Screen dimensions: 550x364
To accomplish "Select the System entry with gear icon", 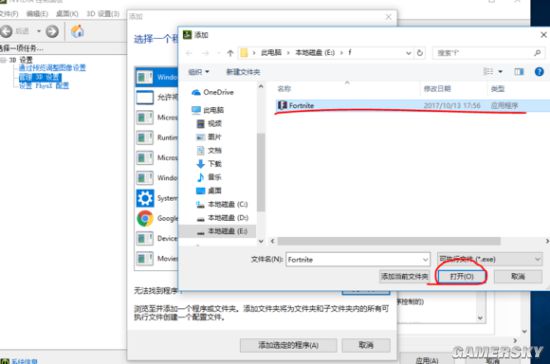I will (x=145, y=198).
